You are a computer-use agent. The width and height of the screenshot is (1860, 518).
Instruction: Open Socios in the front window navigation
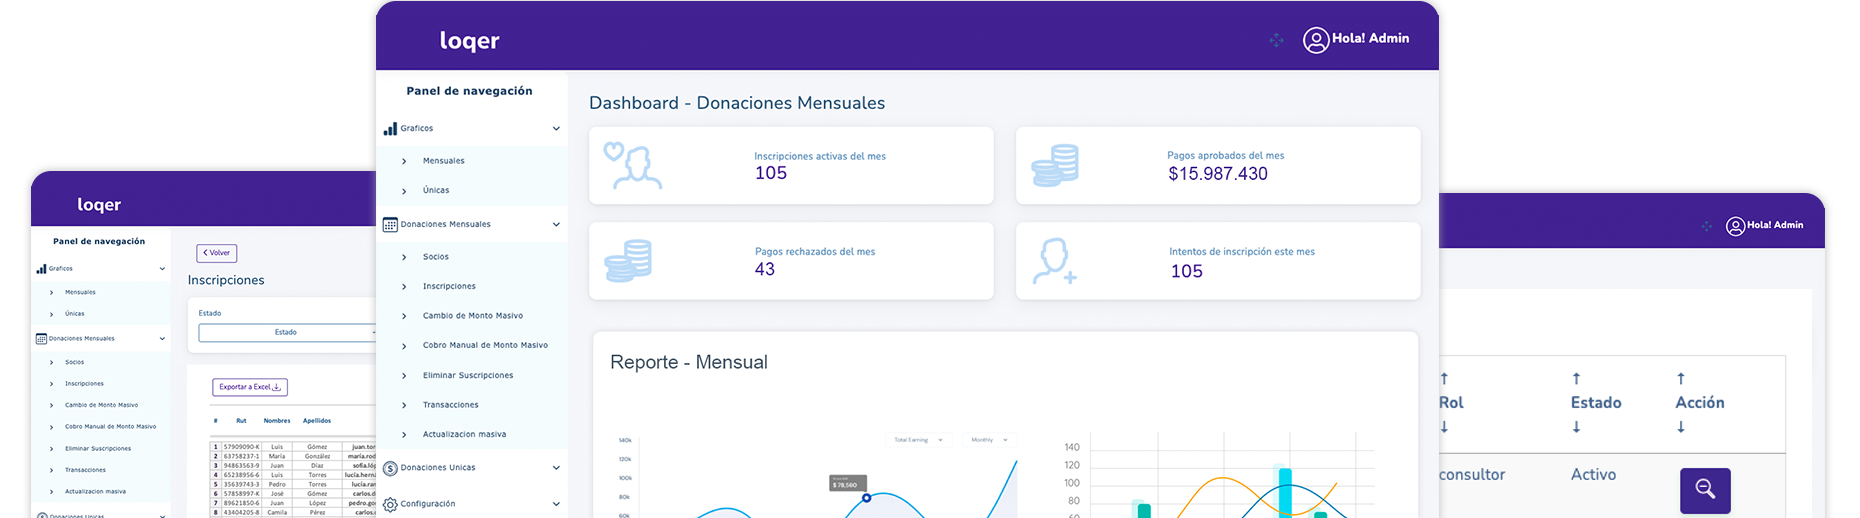pyautogui.click(x=436, y=257)
